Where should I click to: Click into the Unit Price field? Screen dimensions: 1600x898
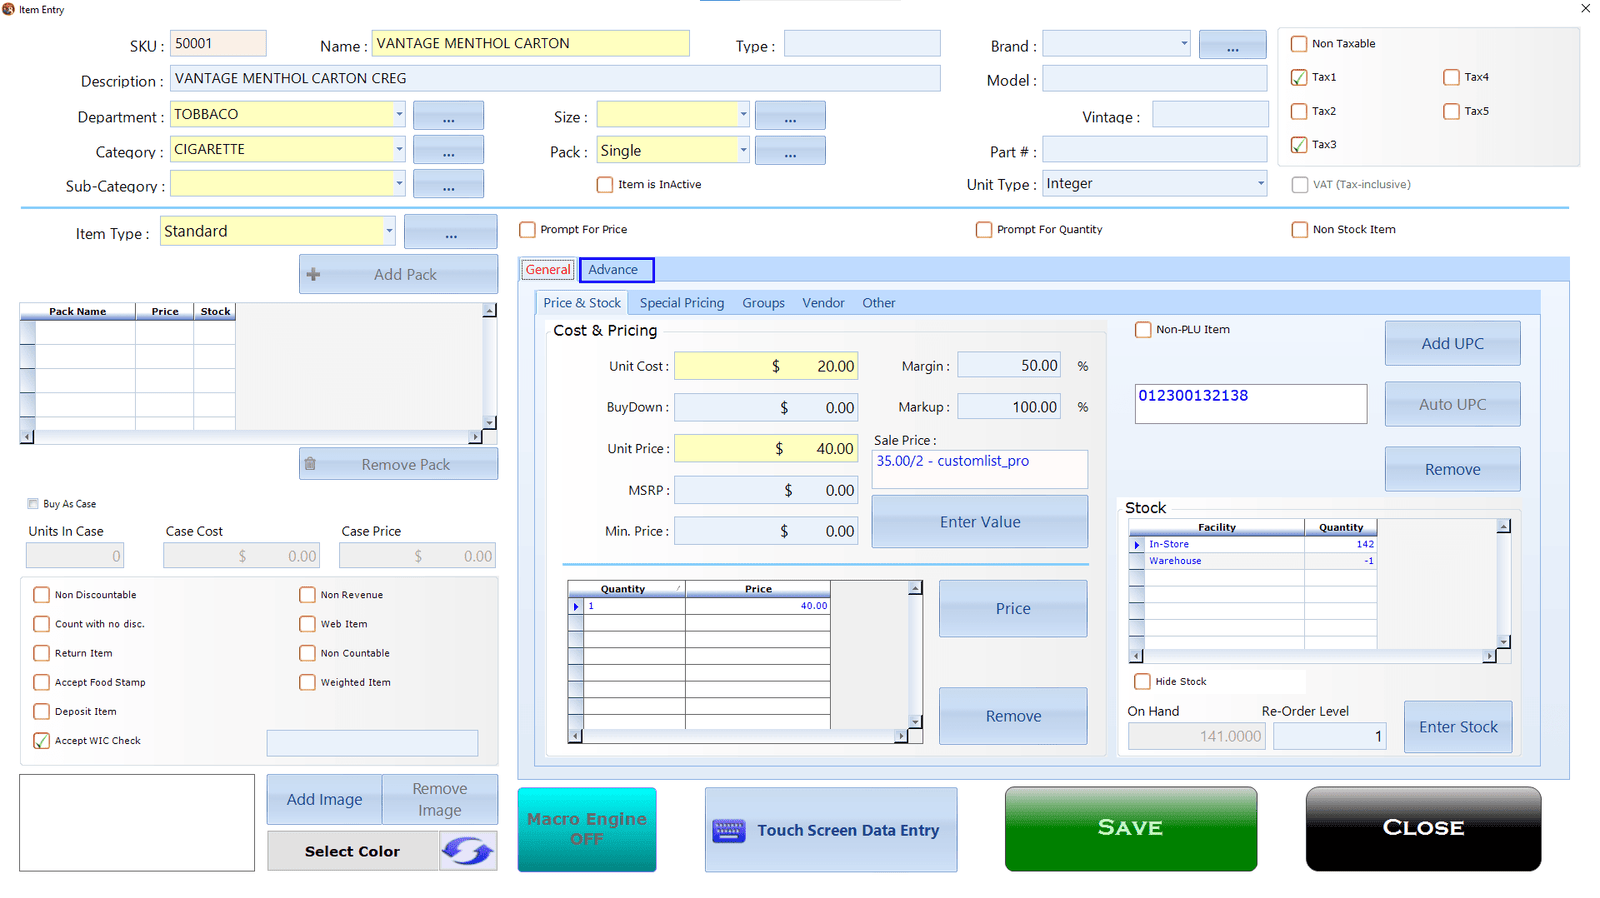[x=766, y=448]
